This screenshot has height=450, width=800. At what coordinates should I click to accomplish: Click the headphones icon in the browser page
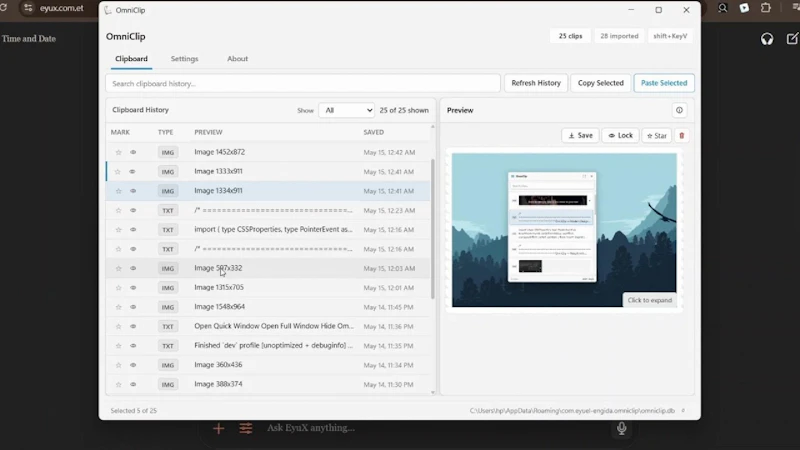click(x=767, y=39)
